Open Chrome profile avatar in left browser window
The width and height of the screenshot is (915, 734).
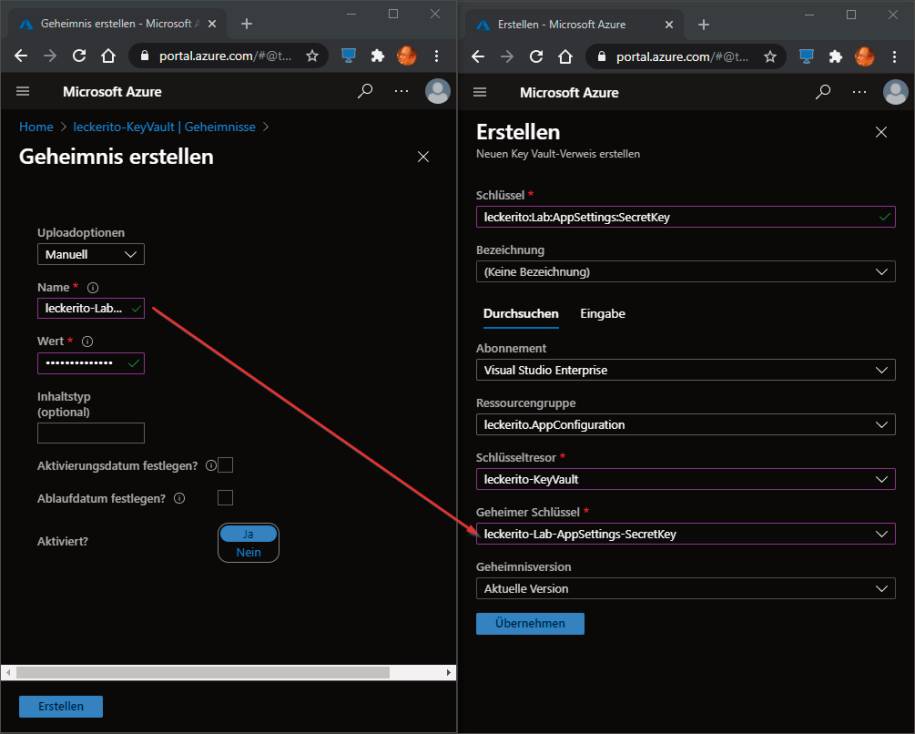[x=407, y=56]
